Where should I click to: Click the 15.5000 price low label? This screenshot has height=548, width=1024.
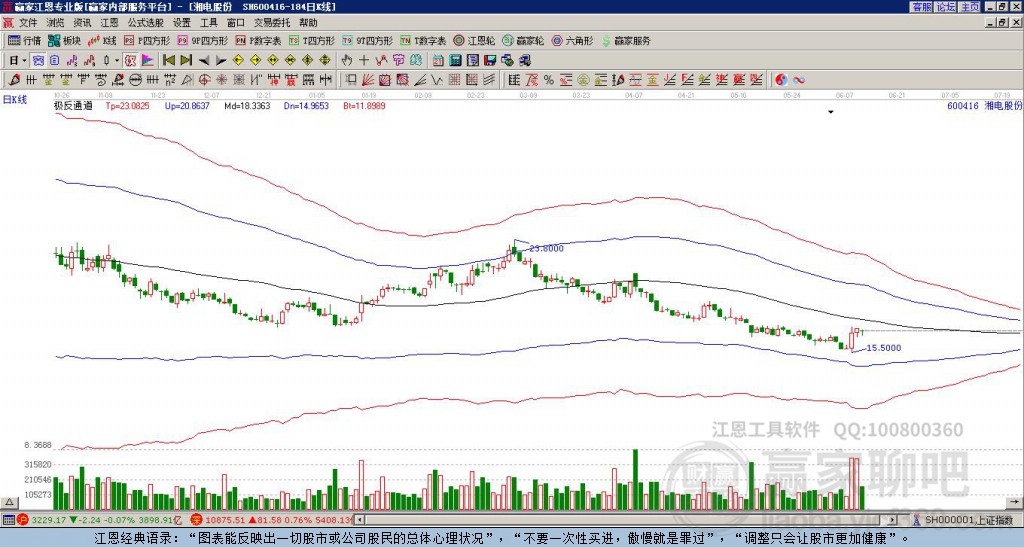(884, 348)
